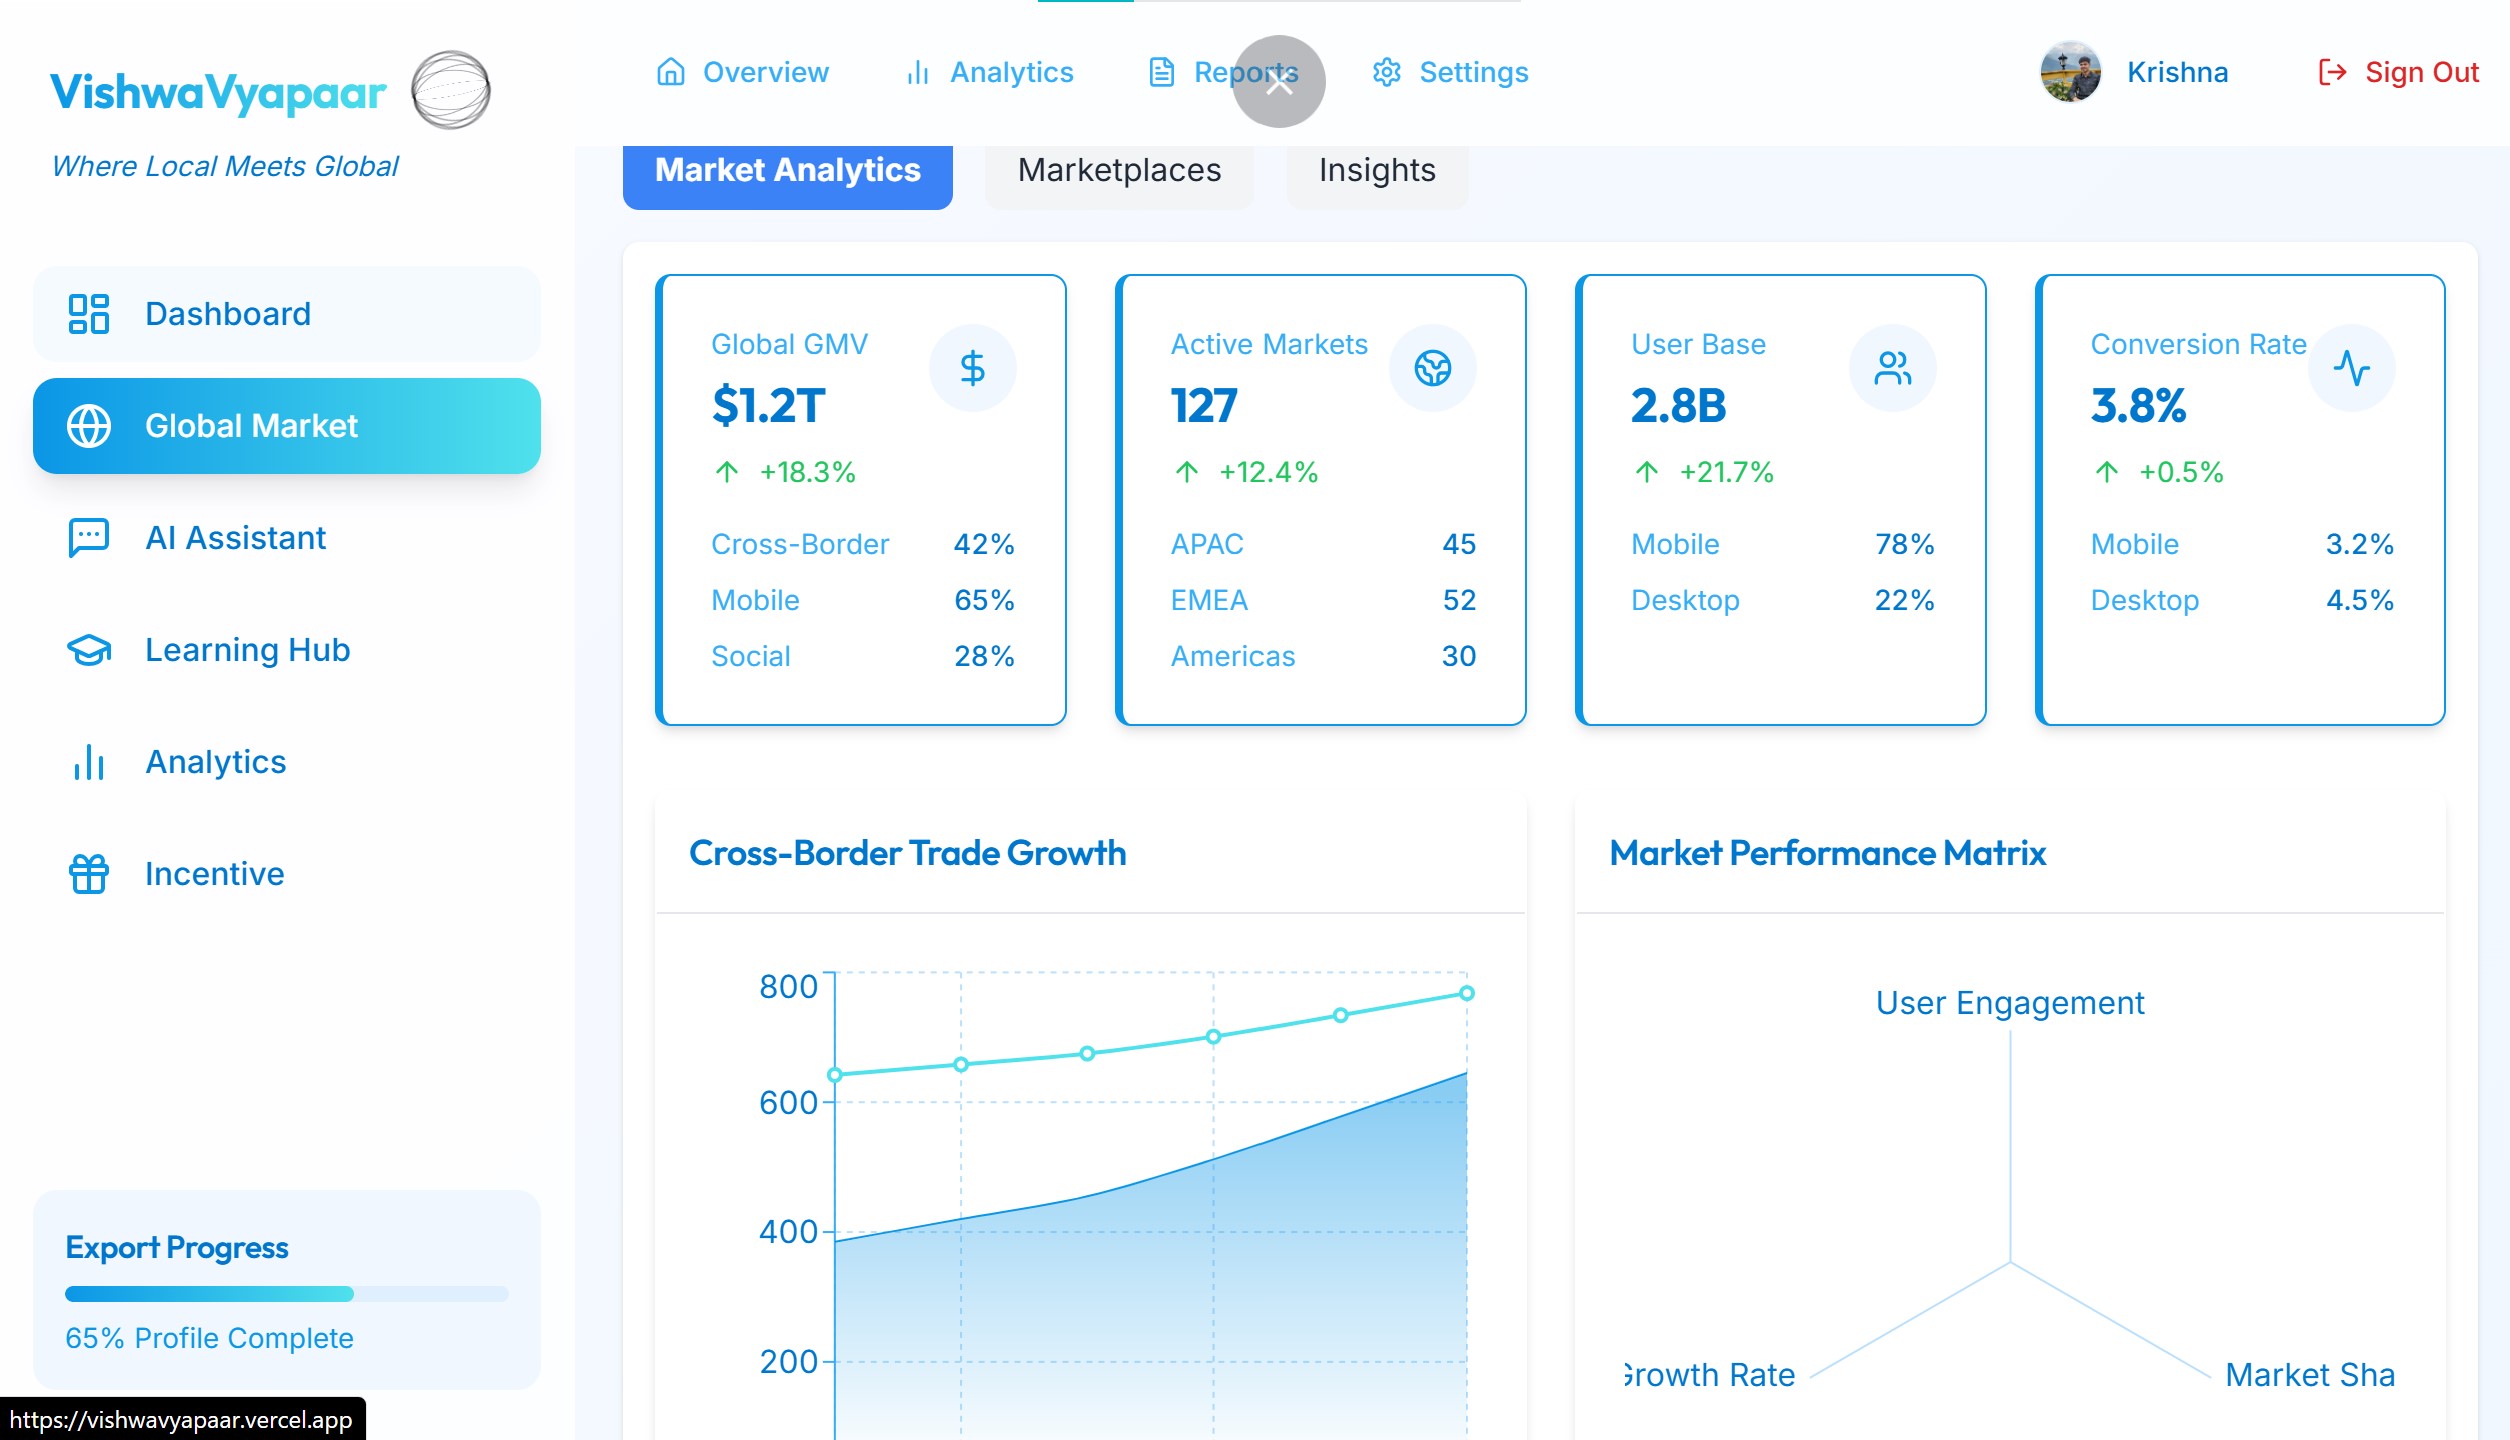This screenshot has width=2510, height=1440.
Task: Open the Insights tab
Action: pos(1377,171)
